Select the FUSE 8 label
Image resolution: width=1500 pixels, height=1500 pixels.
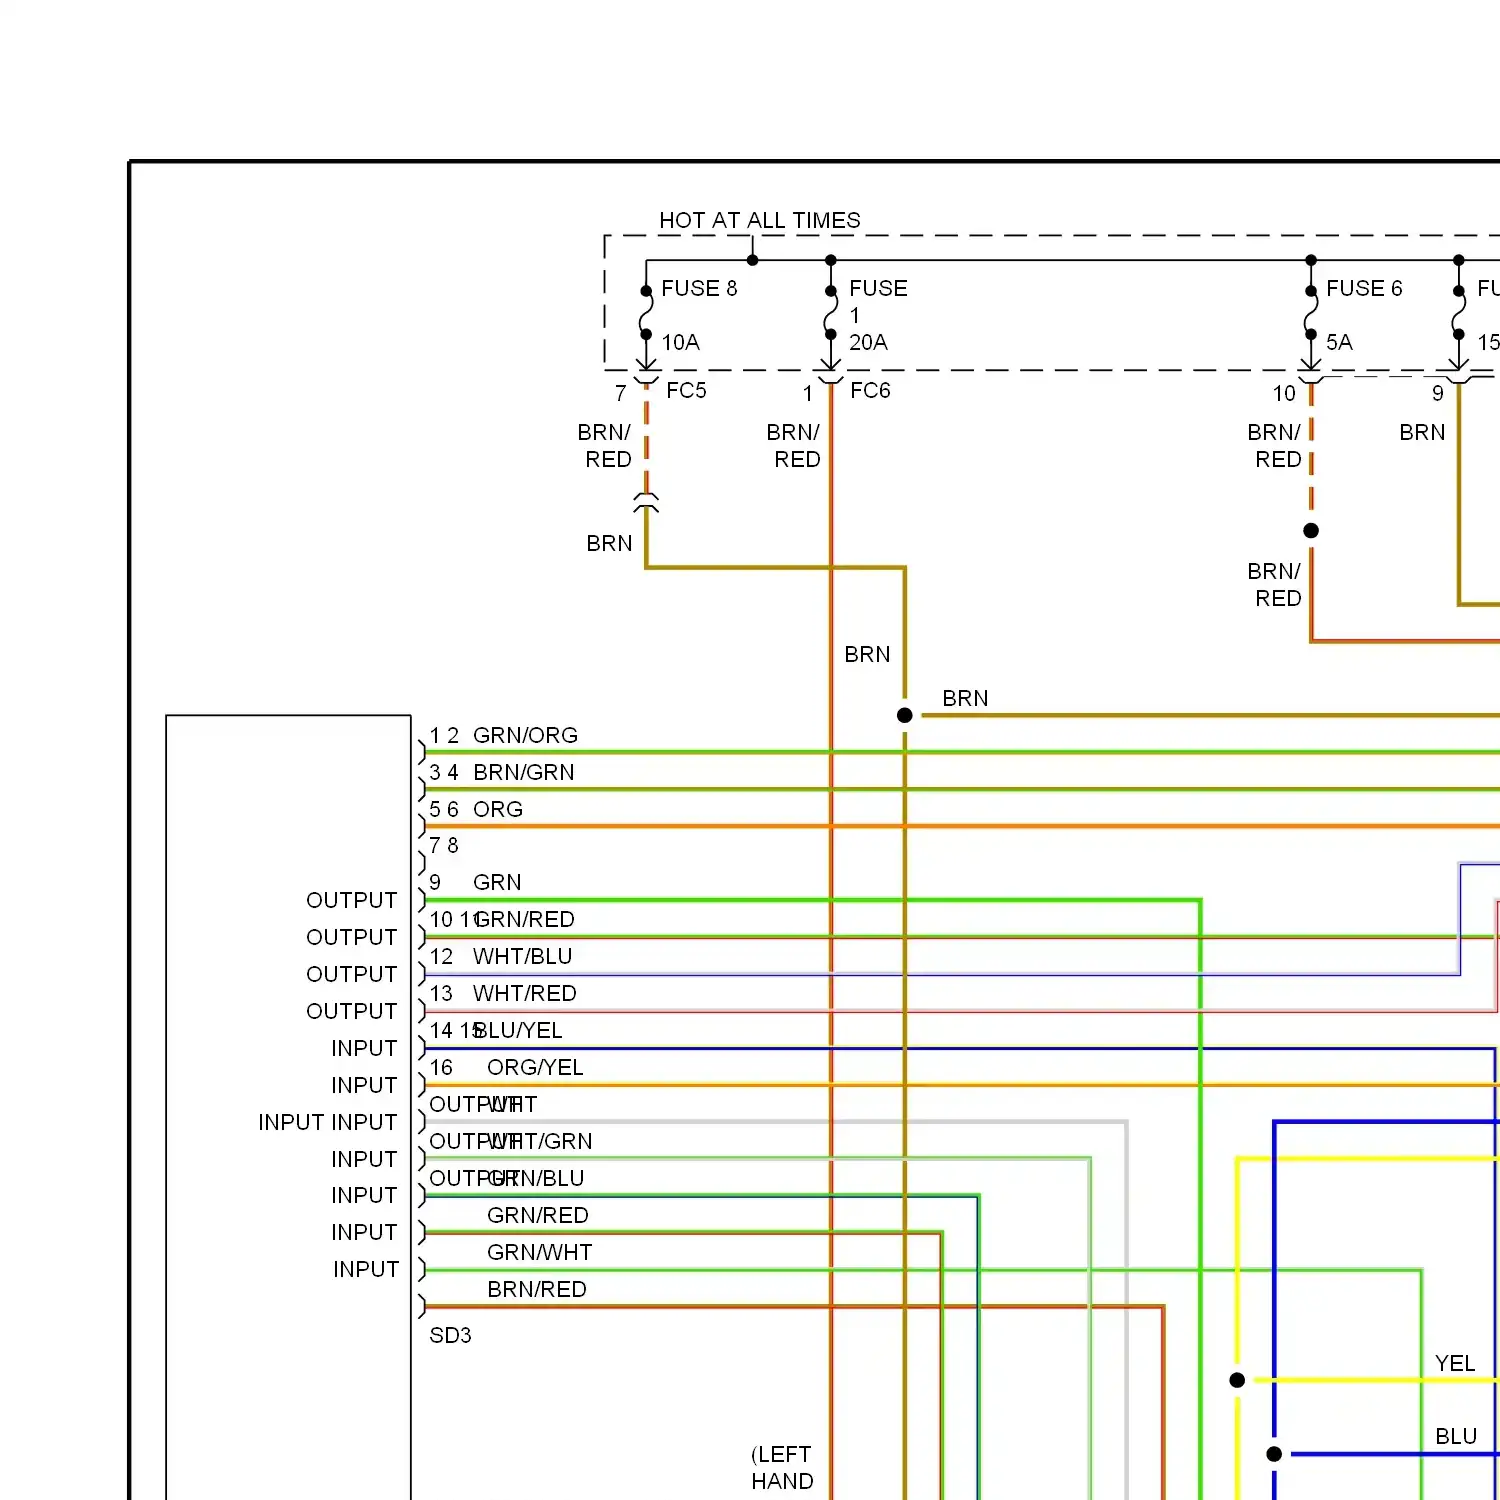coord(699,288)
